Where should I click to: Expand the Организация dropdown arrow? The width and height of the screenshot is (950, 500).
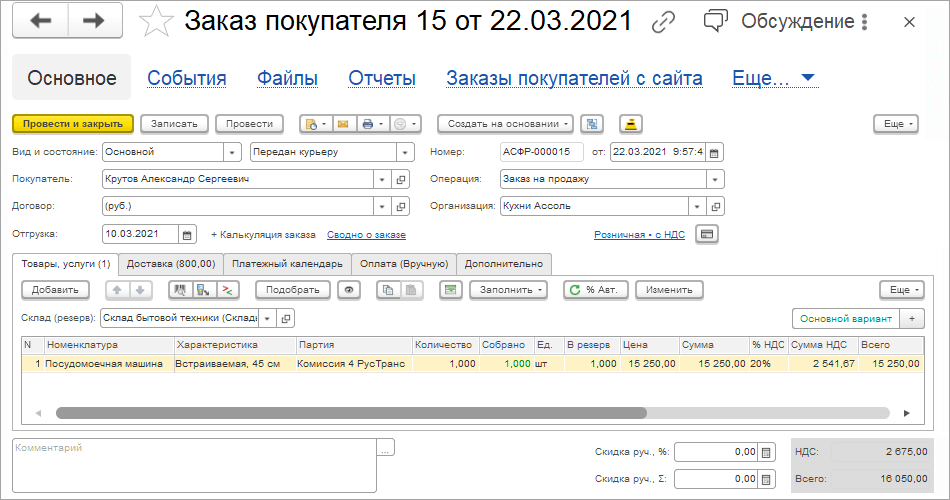697,207
